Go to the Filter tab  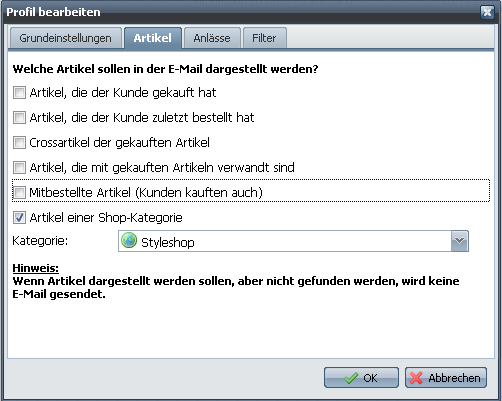tap(264, 38)
